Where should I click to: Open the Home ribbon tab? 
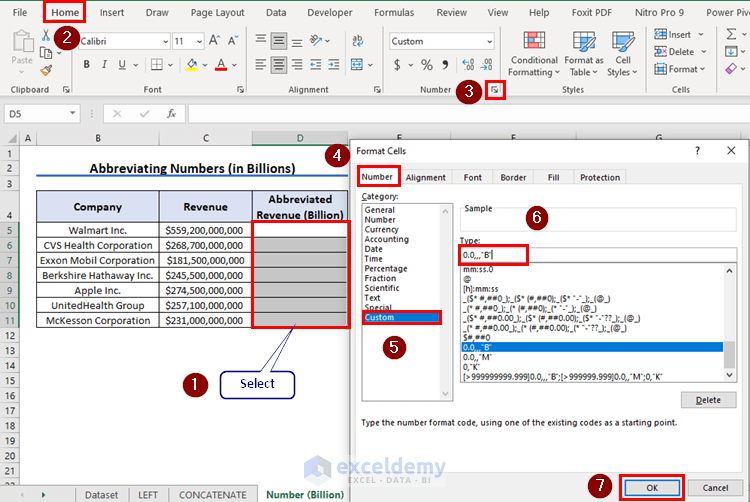(65, 12)
